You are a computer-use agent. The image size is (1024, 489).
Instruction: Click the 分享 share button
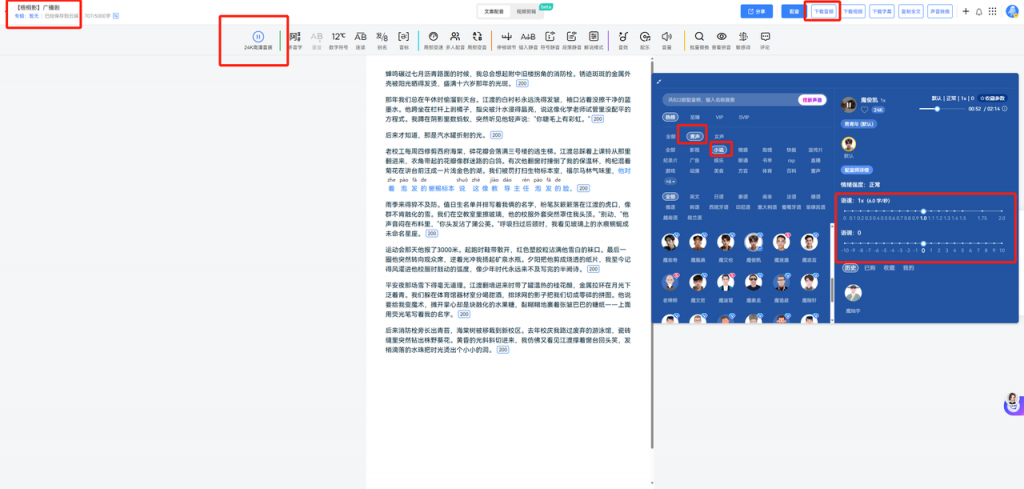(x=756, y=11)
